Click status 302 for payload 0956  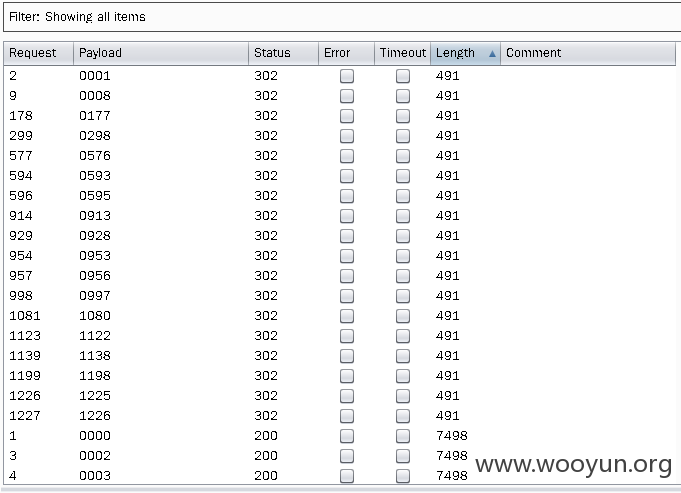pos(266,276)
